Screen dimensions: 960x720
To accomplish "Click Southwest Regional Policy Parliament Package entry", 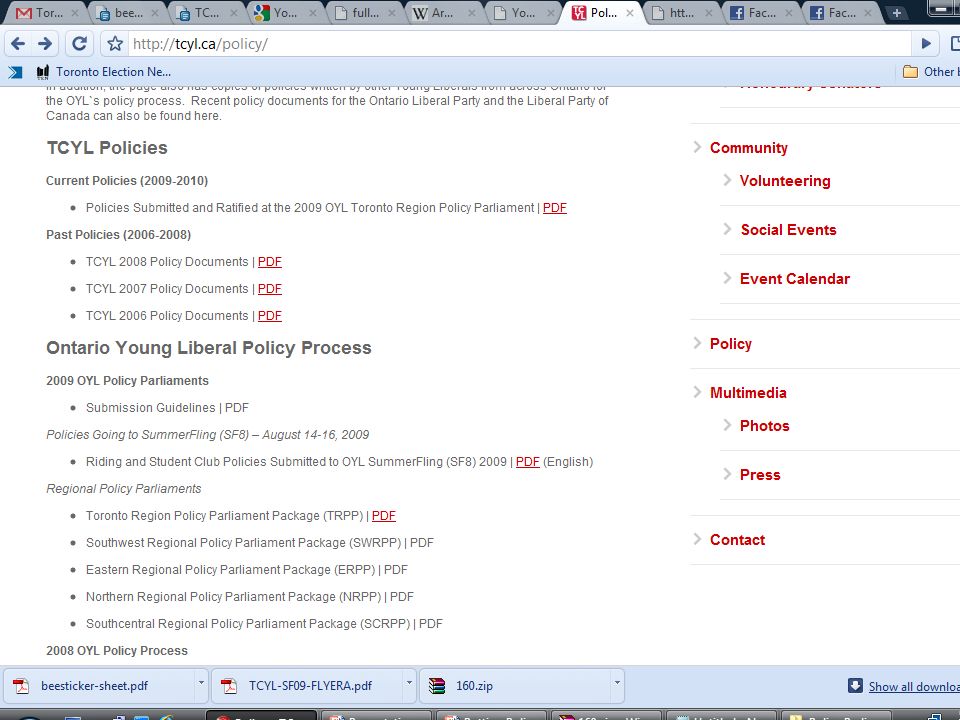I will 260,542.
